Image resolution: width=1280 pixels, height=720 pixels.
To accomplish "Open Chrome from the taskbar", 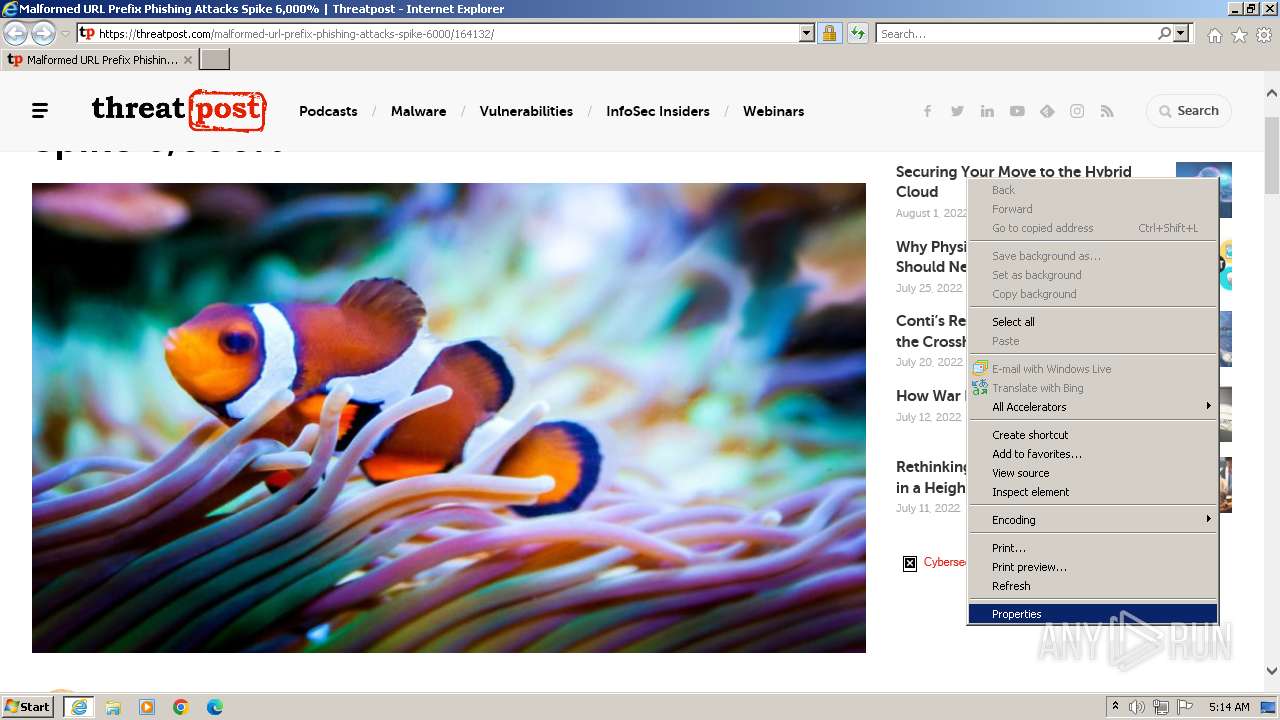I will (181, 707).
